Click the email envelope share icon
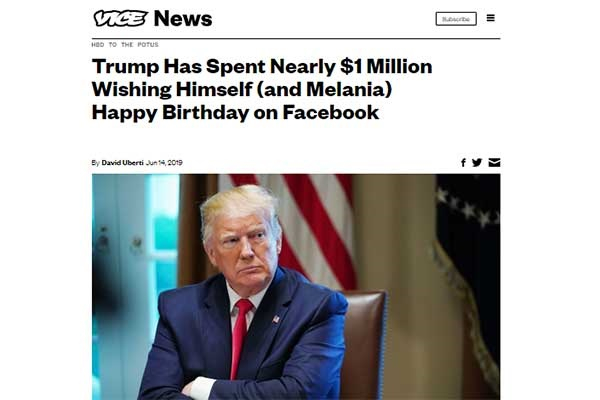The image size is (600, 400). point(494,162)
